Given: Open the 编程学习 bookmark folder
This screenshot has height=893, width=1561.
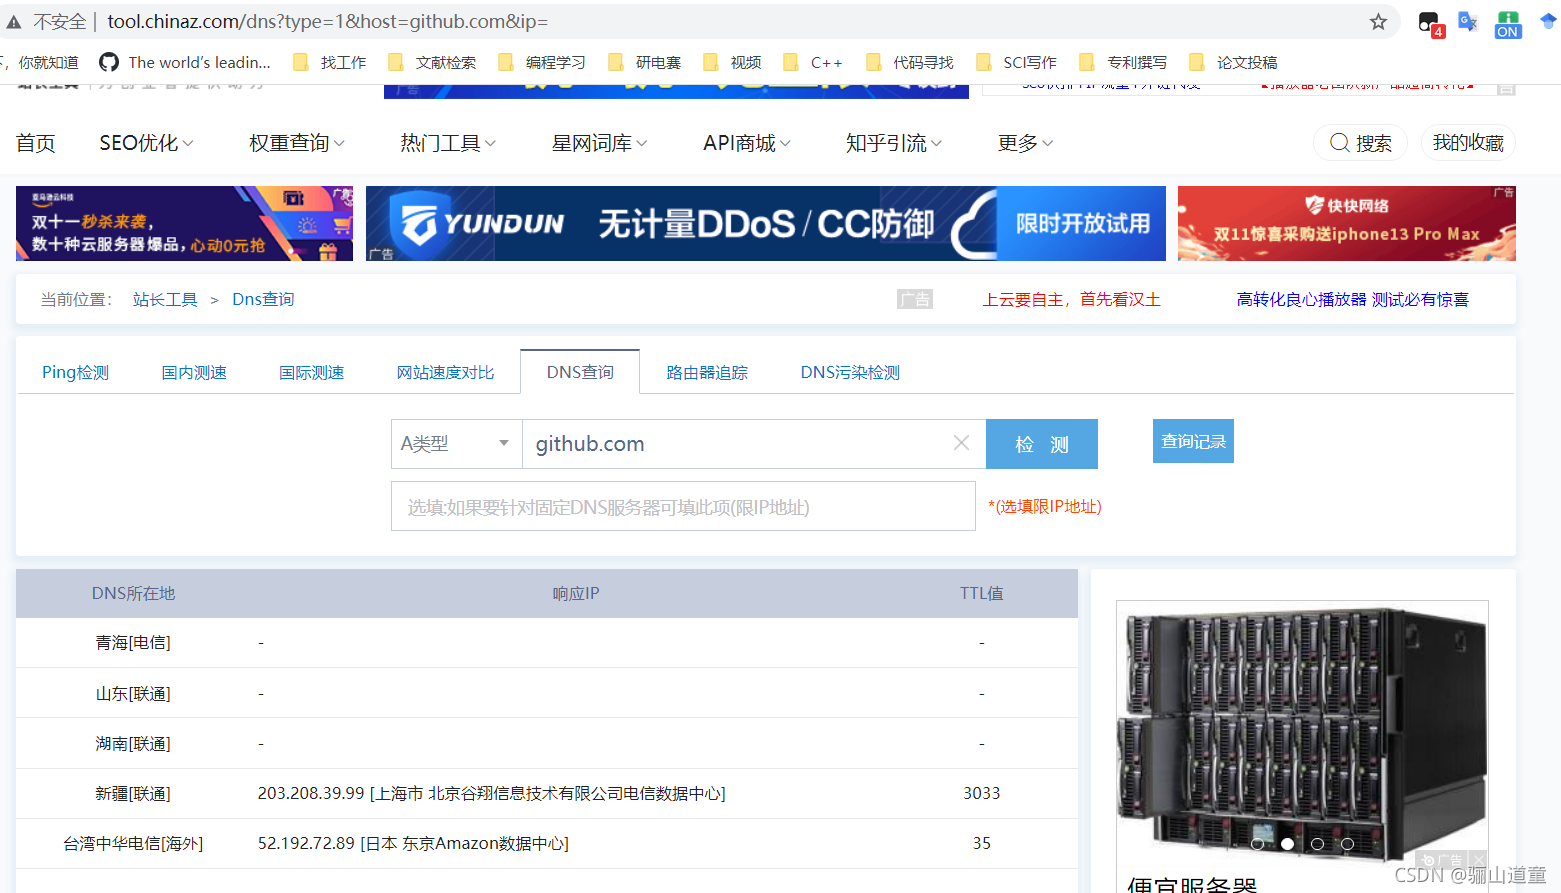Looking at the screenshot, I should coord(542,62).
